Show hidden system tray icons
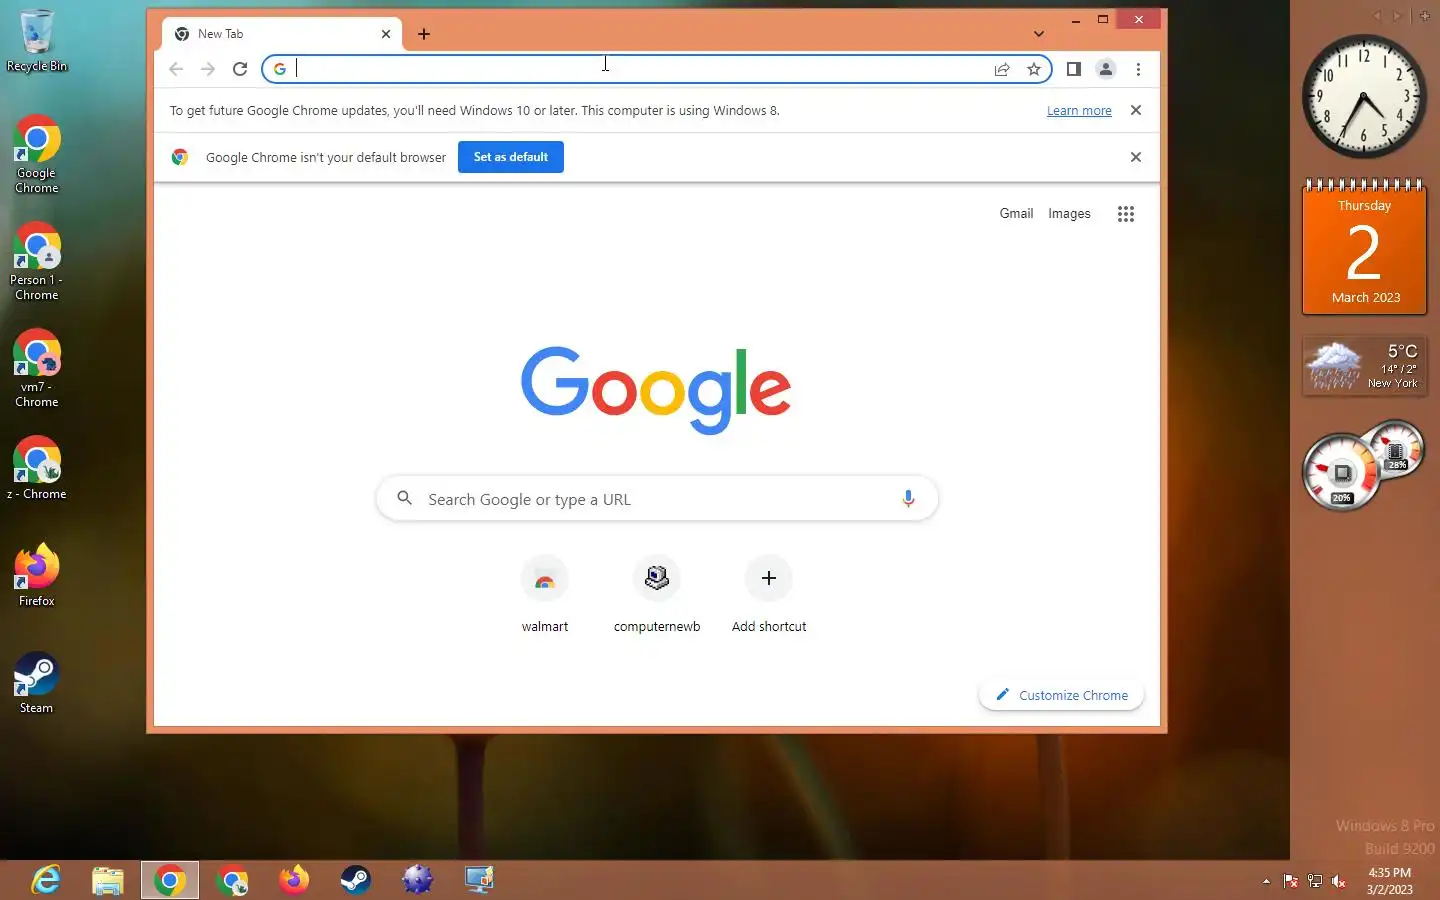Screen dimensions: 1440x900 (x=1266, y=881)
